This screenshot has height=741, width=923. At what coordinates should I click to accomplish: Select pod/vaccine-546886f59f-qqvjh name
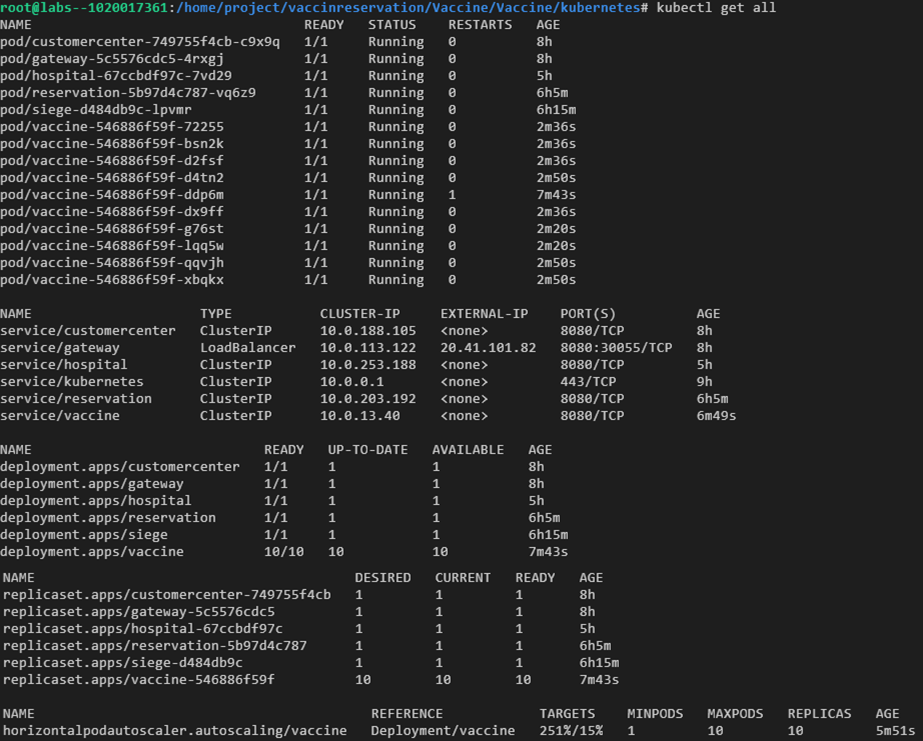(x=112, y=263)
